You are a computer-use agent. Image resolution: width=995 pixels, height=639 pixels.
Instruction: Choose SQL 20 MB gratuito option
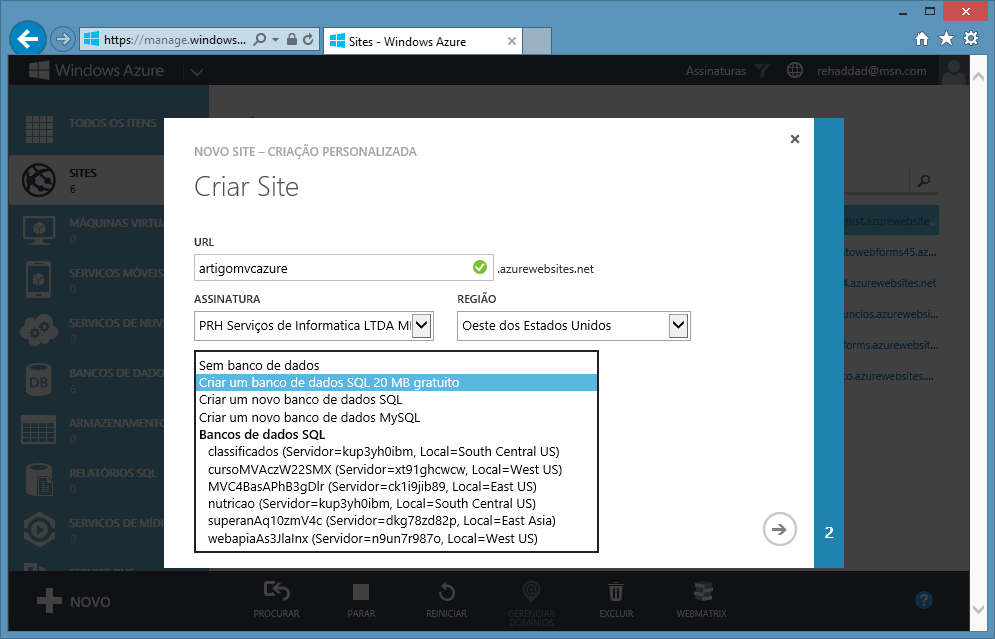[396, 383]
